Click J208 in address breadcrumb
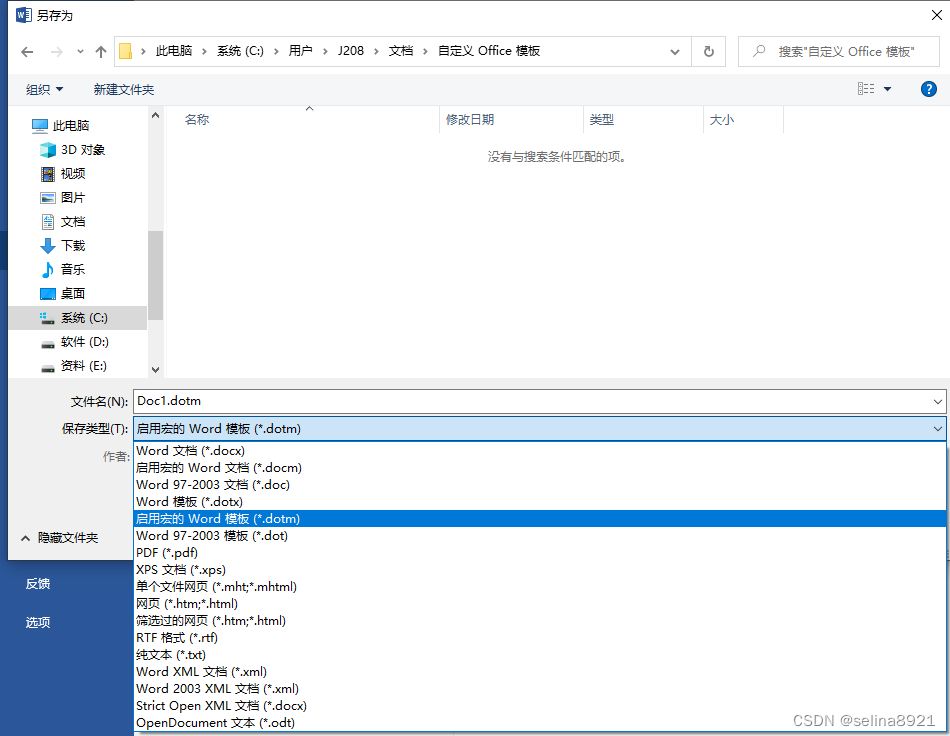Viewport: 950px width, 736px height. point(351,51)
